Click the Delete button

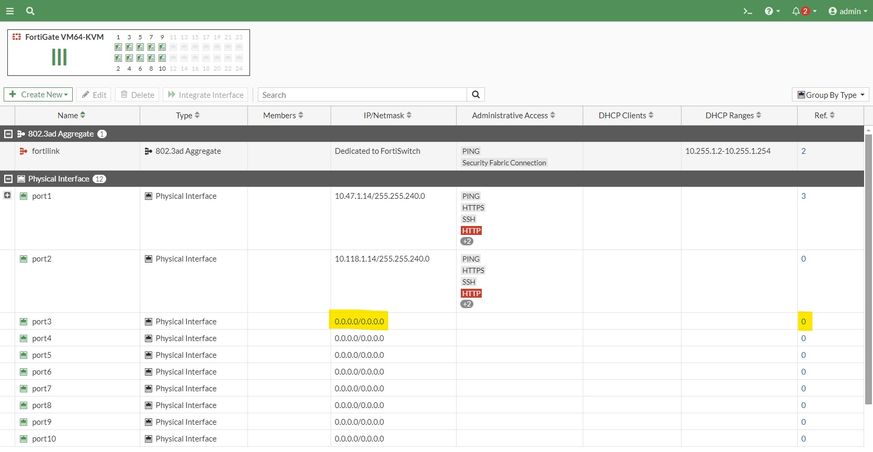[137, 95]
